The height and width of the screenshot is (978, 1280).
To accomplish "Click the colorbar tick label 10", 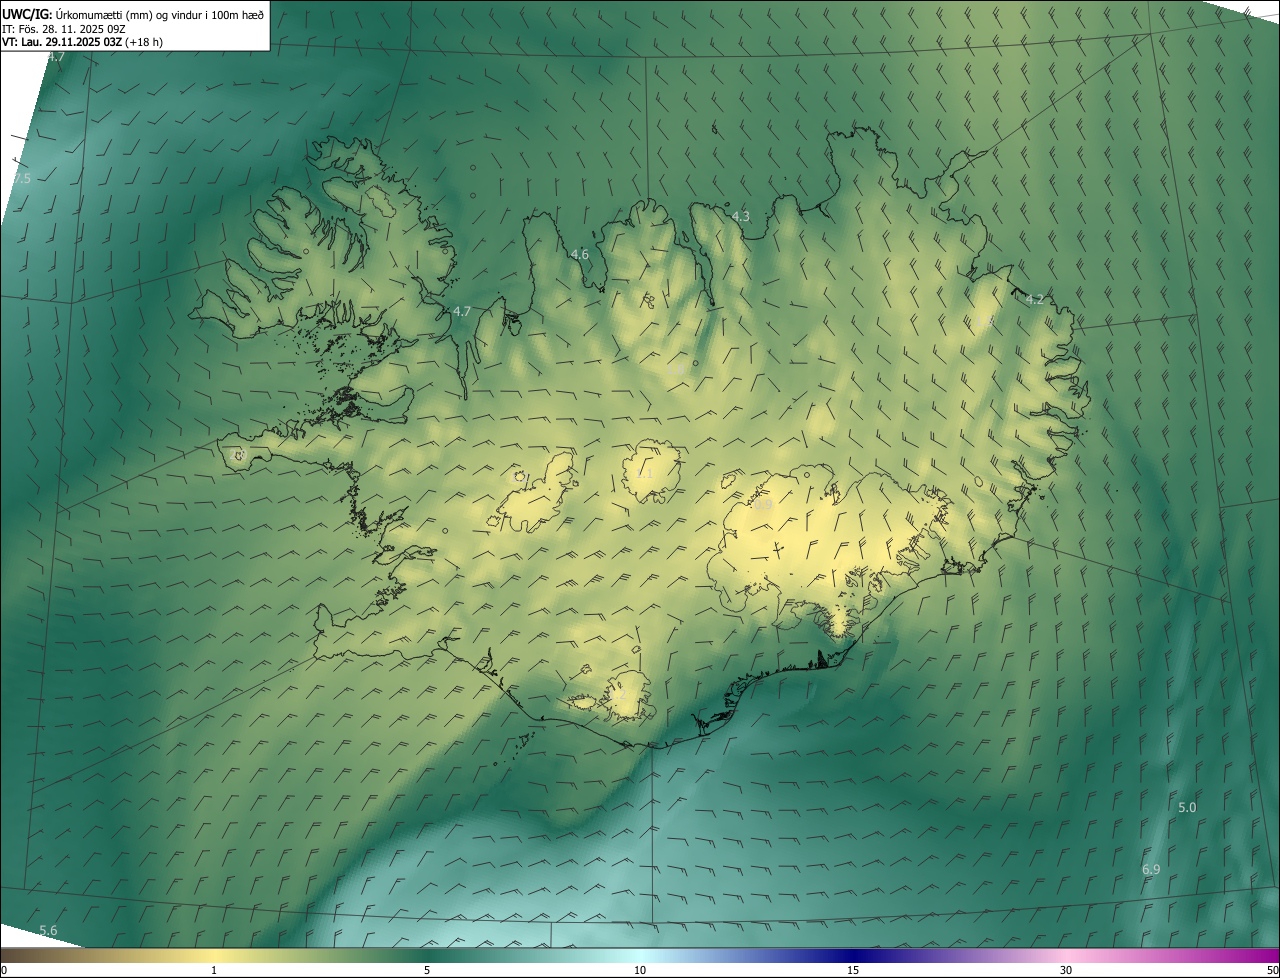I will click(x=640, y=970).
